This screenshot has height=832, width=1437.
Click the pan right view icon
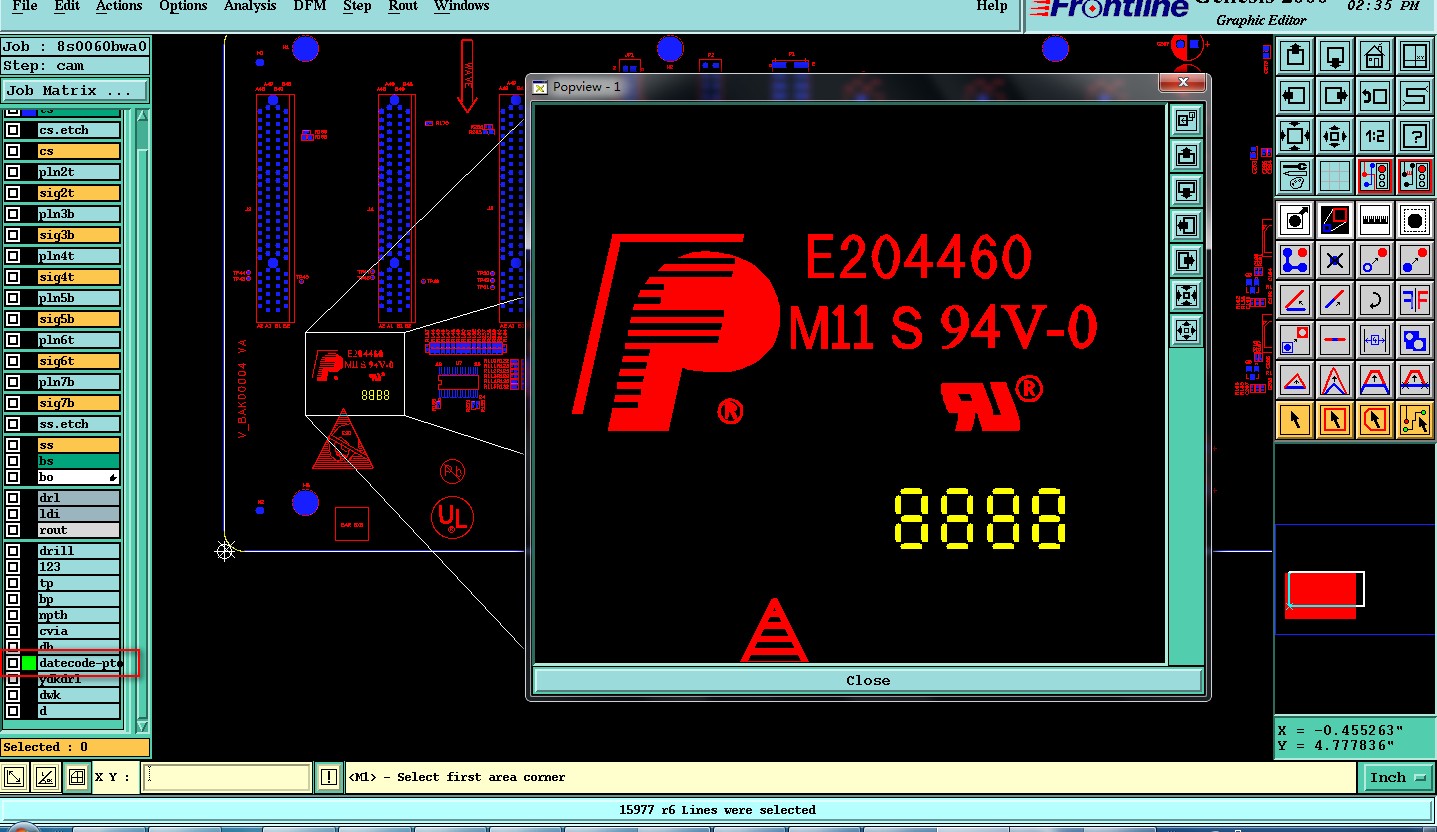(x=1334, y=97)
